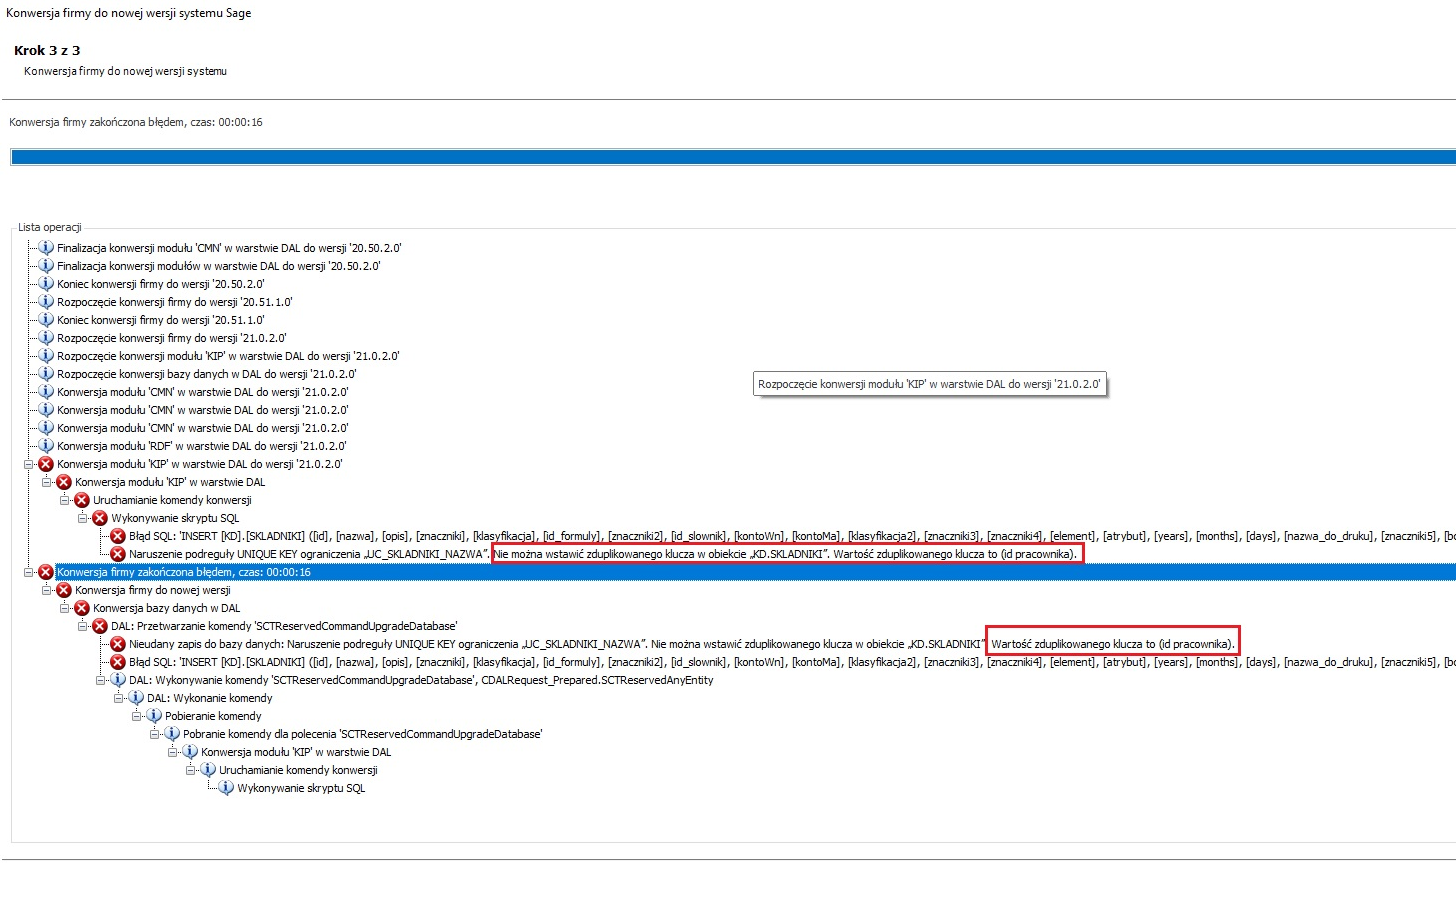Select Błąd SQL row below Nieudany zapis do bazy
1456x899 pixels.
[791, 662]
